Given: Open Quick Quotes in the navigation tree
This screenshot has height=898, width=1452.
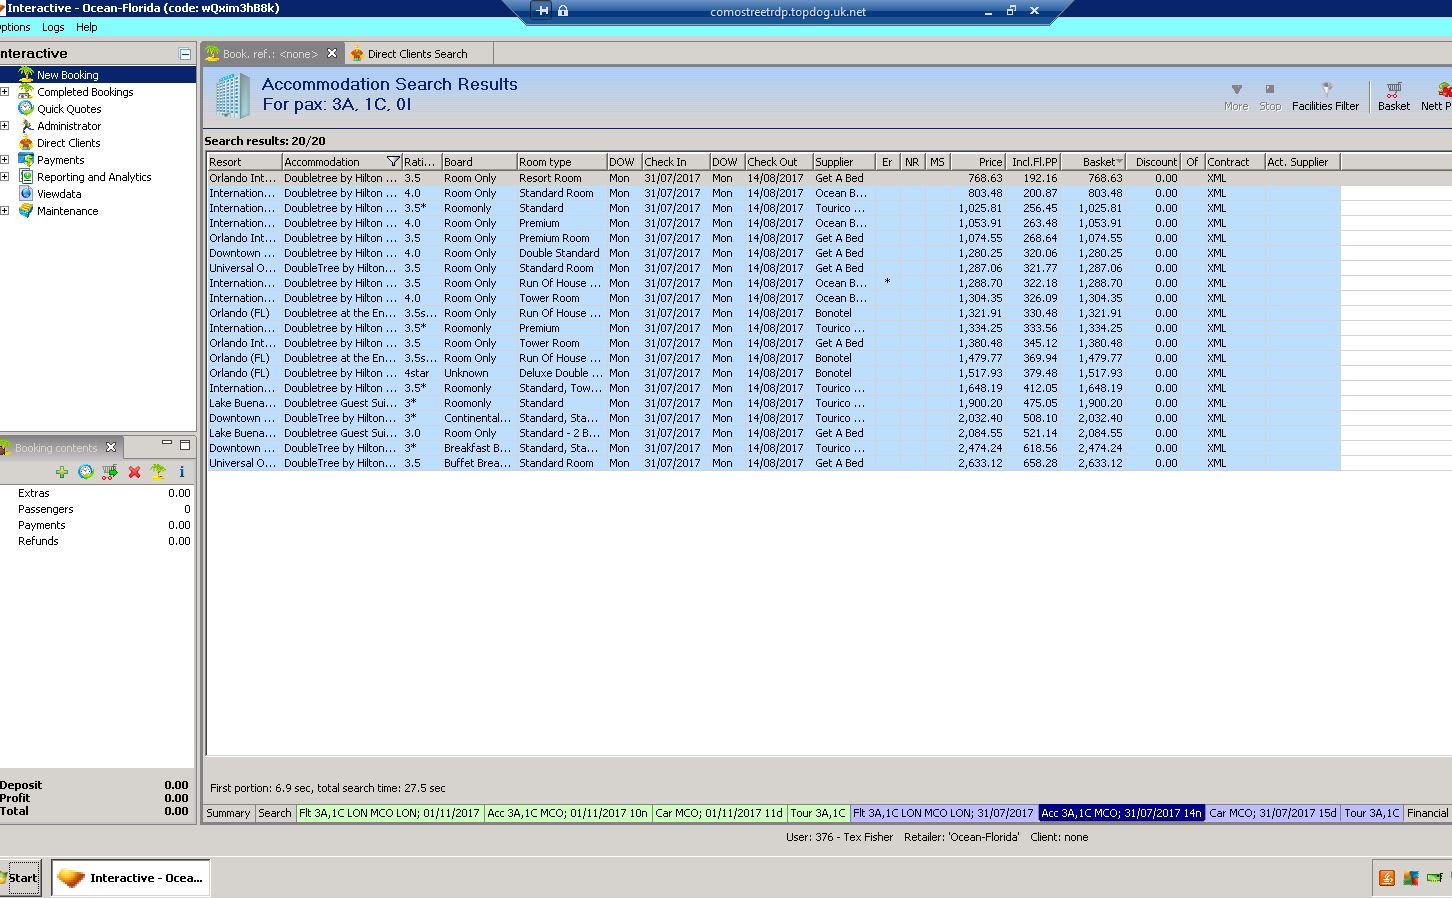Looking at the screenshot, I should 69,109.
